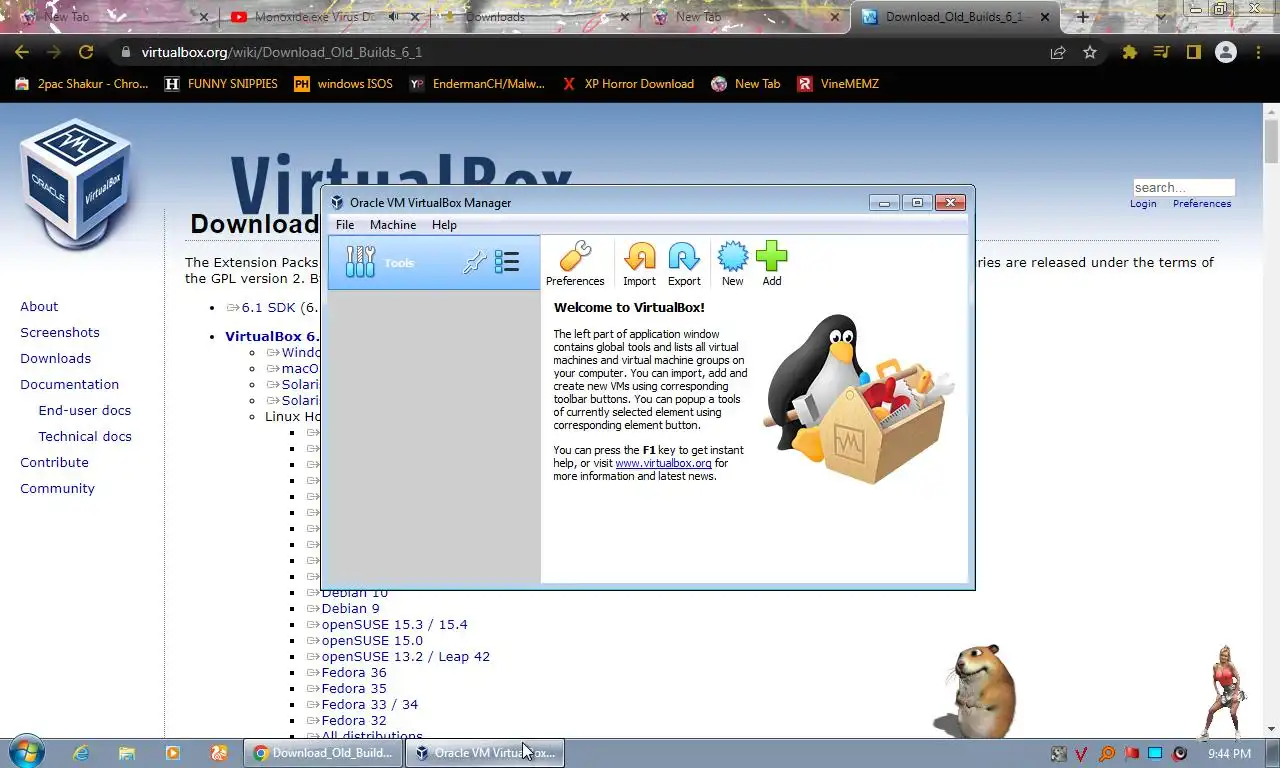
Task: Create a New virtual machine
Action: point(733,264)
